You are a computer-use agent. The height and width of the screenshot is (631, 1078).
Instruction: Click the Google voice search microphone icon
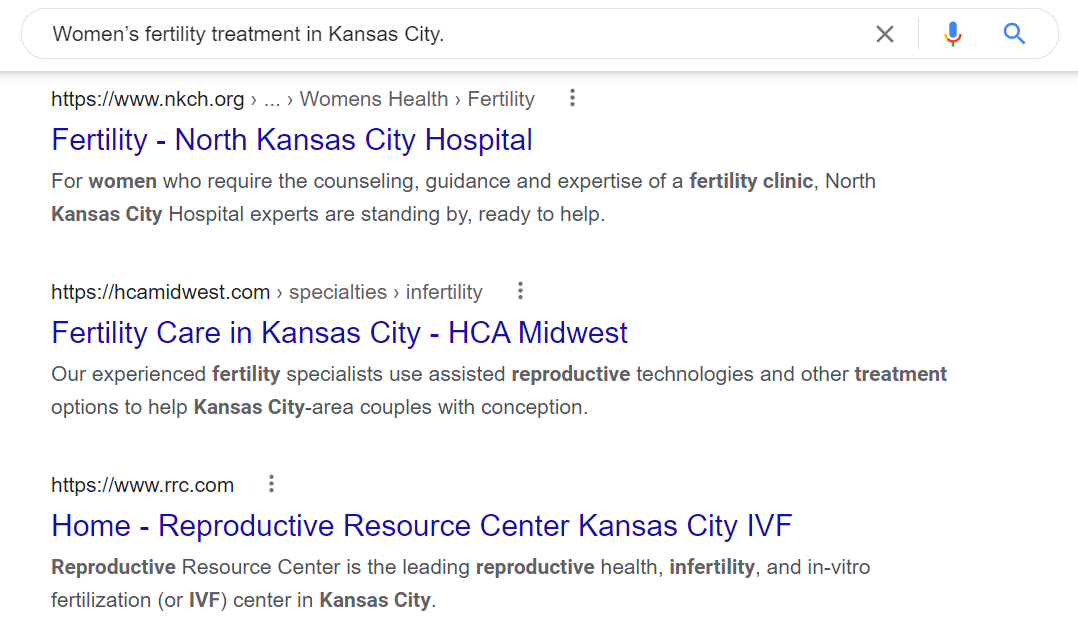click(x=952, y=33)
